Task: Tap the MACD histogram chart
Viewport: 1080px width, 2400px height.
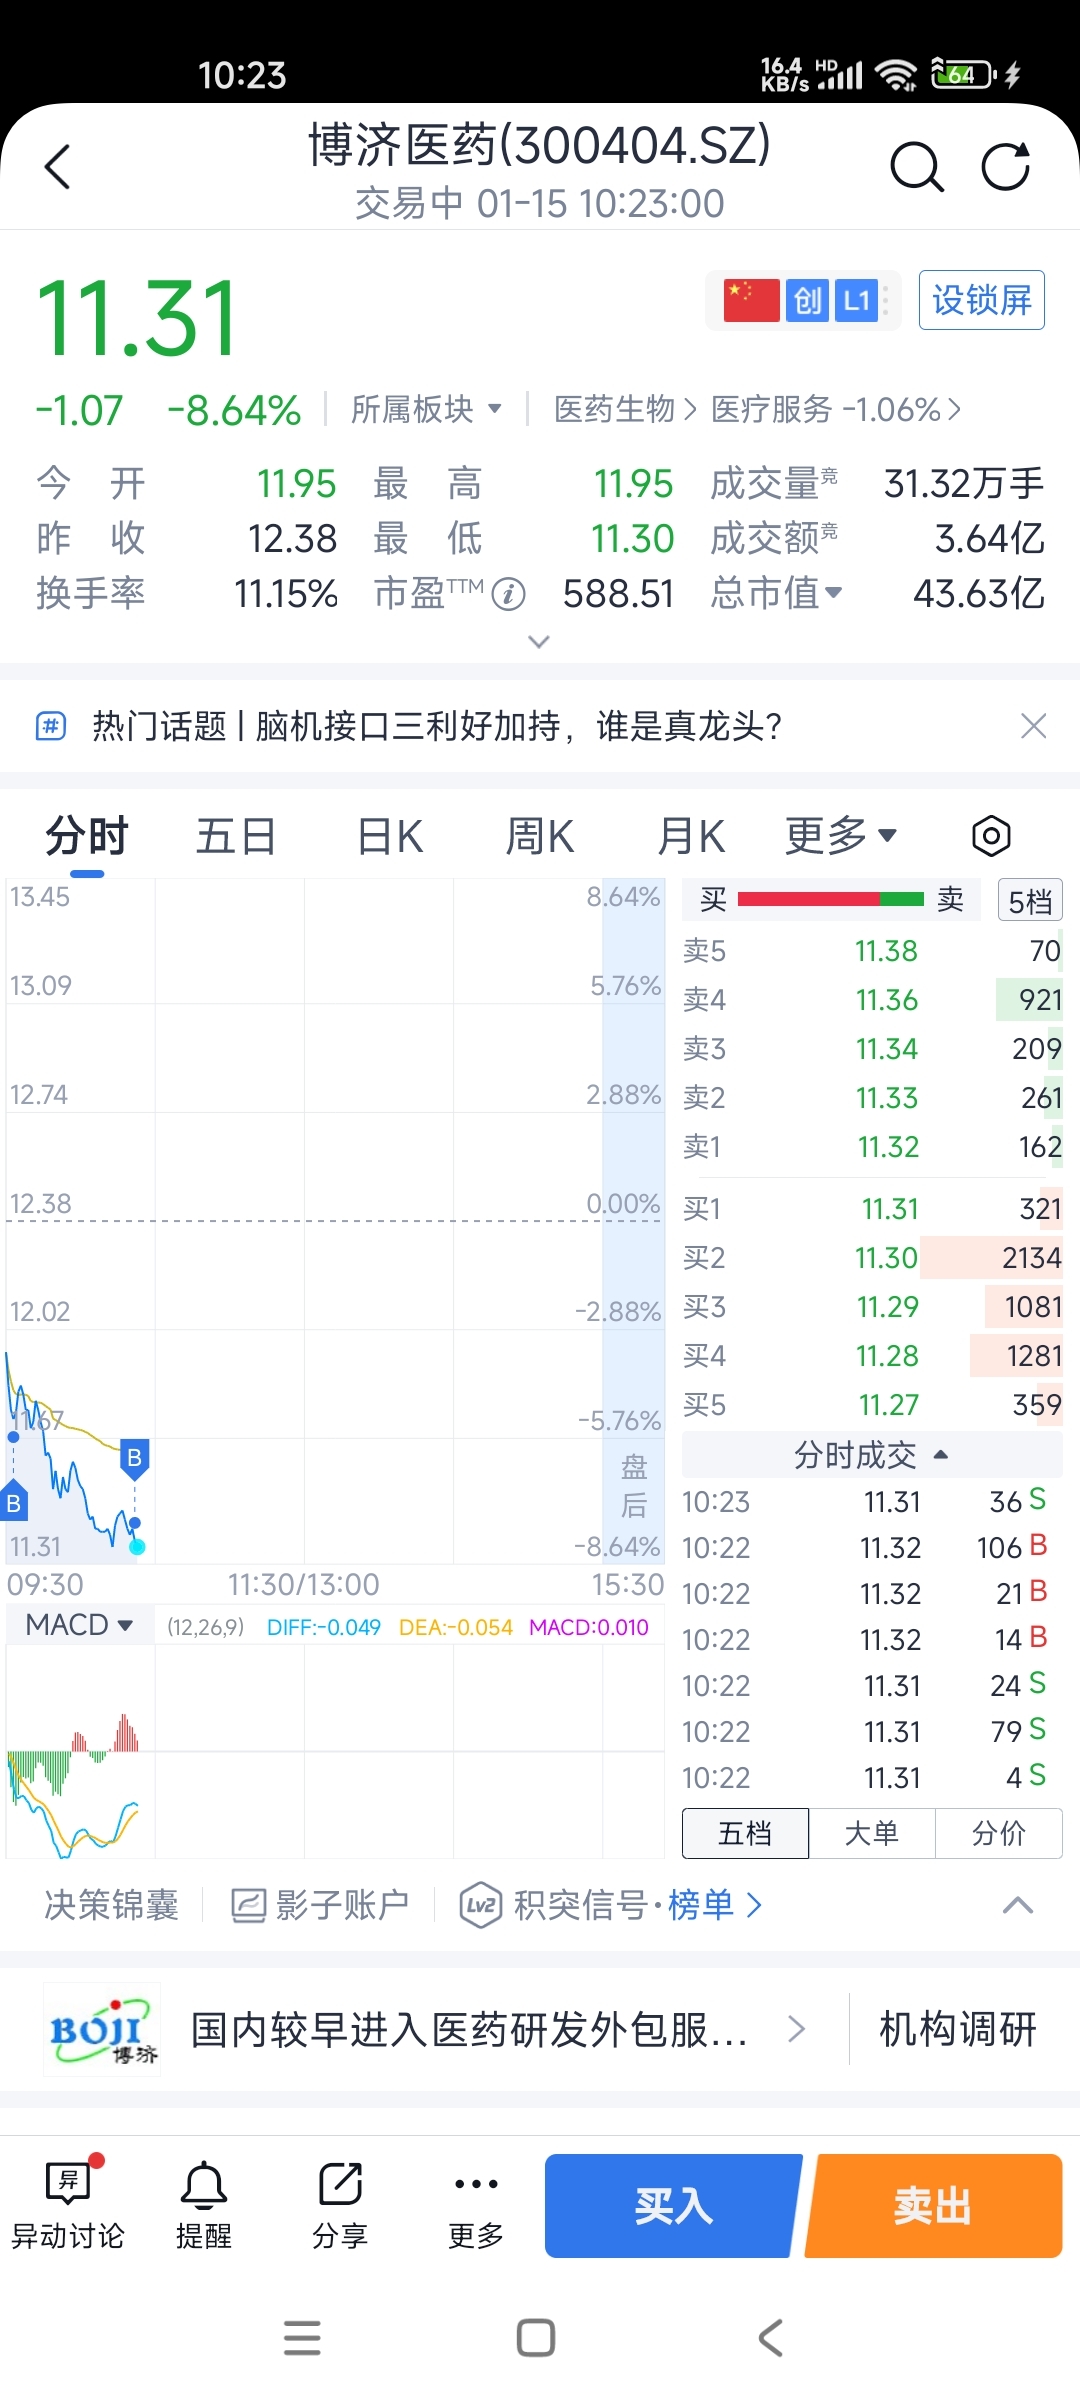Action: (x=334, y=1750)
